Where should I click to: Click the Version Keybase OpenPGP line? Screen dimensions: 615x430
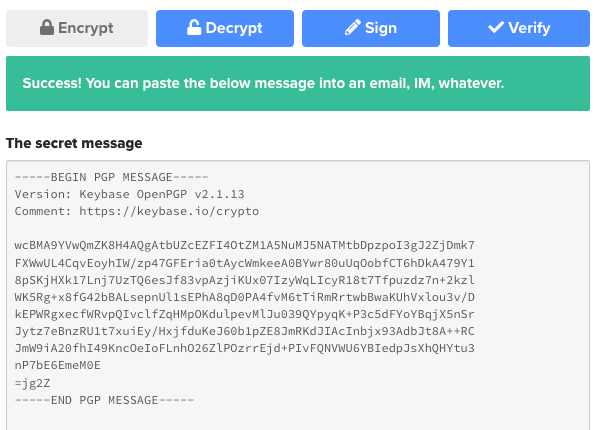[129, 194]
